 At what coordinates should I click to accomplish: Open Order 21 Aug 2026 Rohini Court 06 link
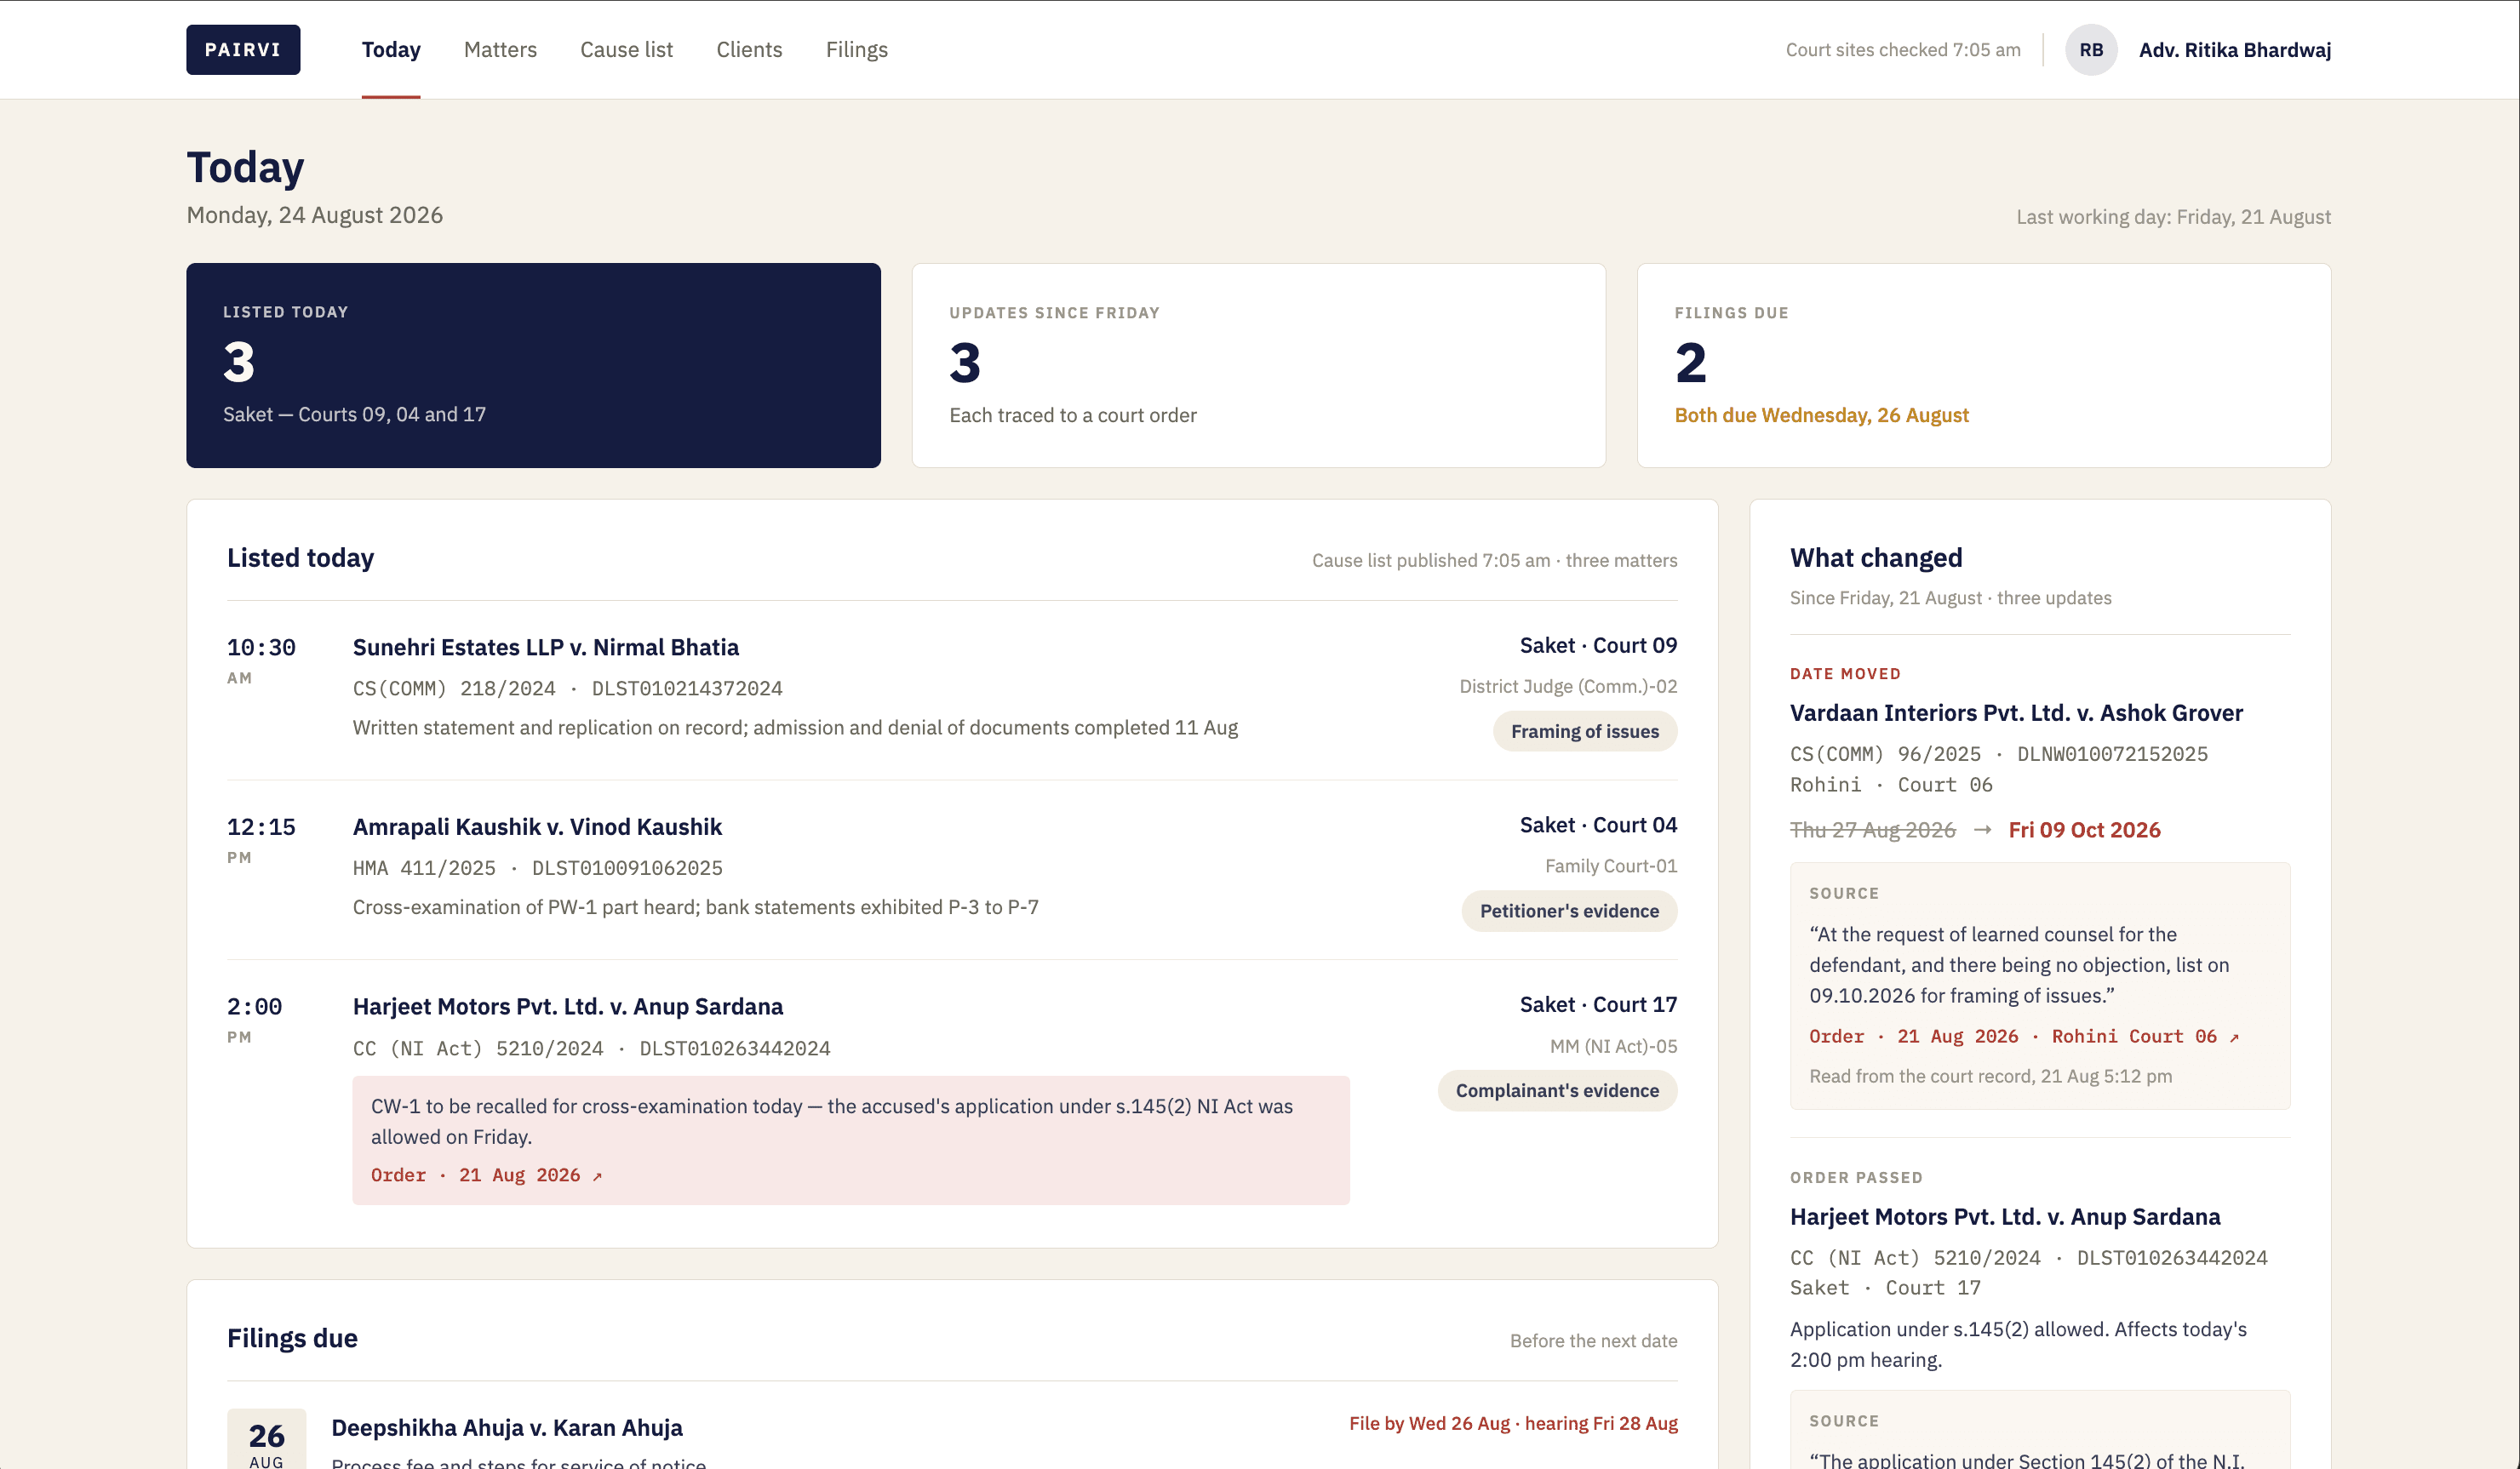(x=2024, y=1036)
